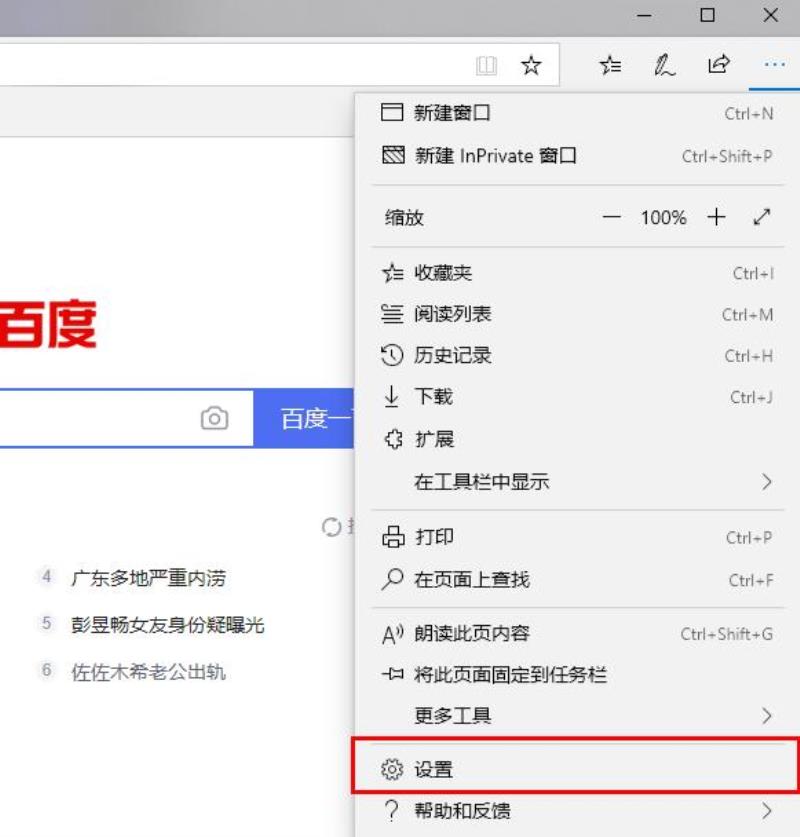Click the find magnifier icon
The width and height of the screenshot is (800, 837).
(x=392, y=579)
